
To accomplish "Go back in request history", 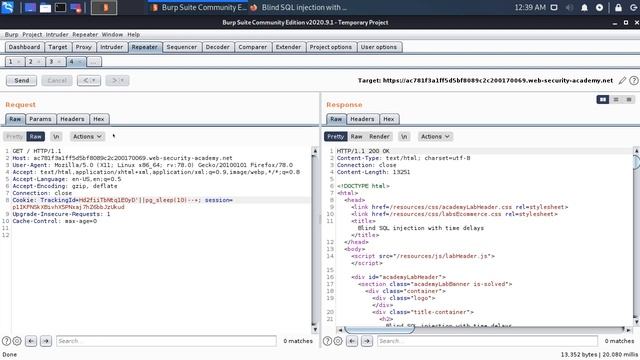I will pyautogui.click(x=89, y=80).
